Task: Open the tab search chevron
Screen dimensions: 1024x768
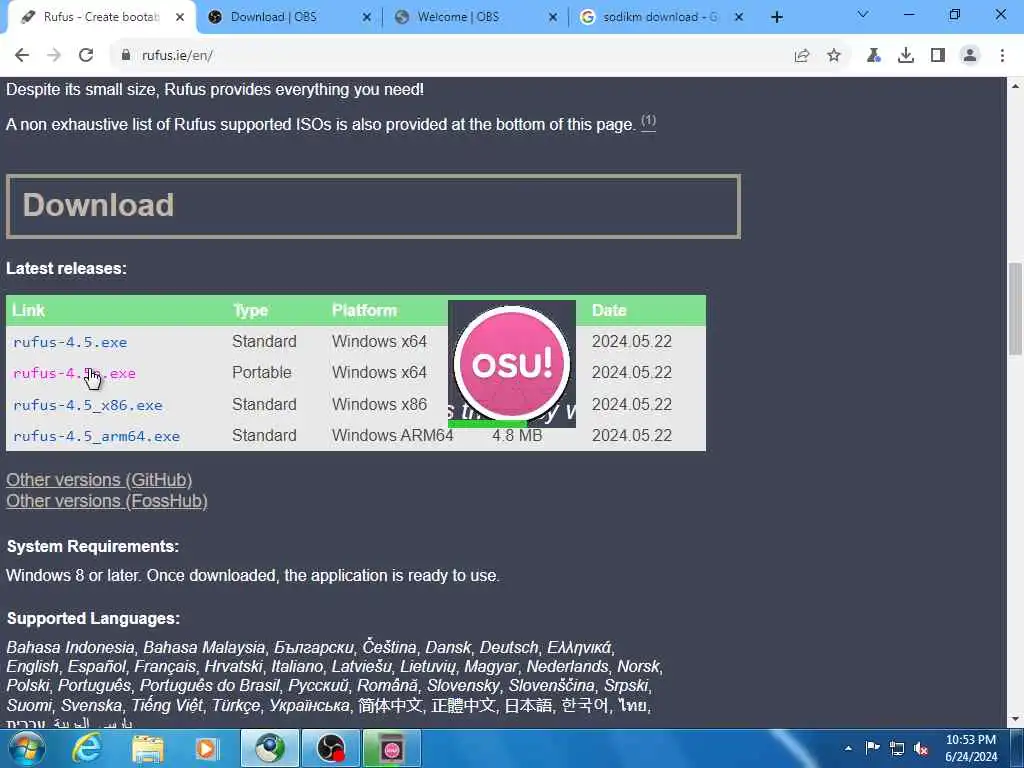Action: (x=863, y=14)
